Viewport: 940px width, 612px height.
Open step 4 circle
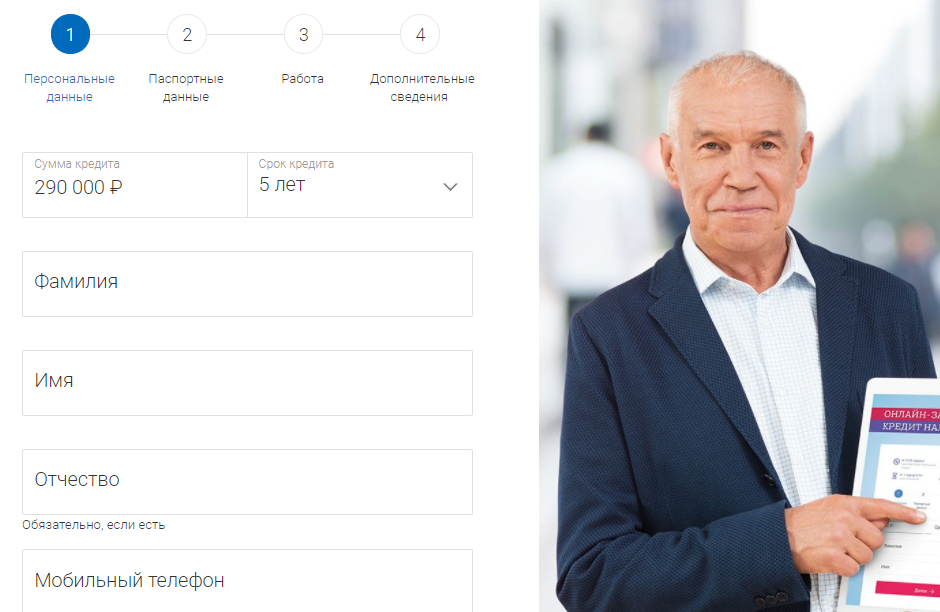(x=420, y=34)
